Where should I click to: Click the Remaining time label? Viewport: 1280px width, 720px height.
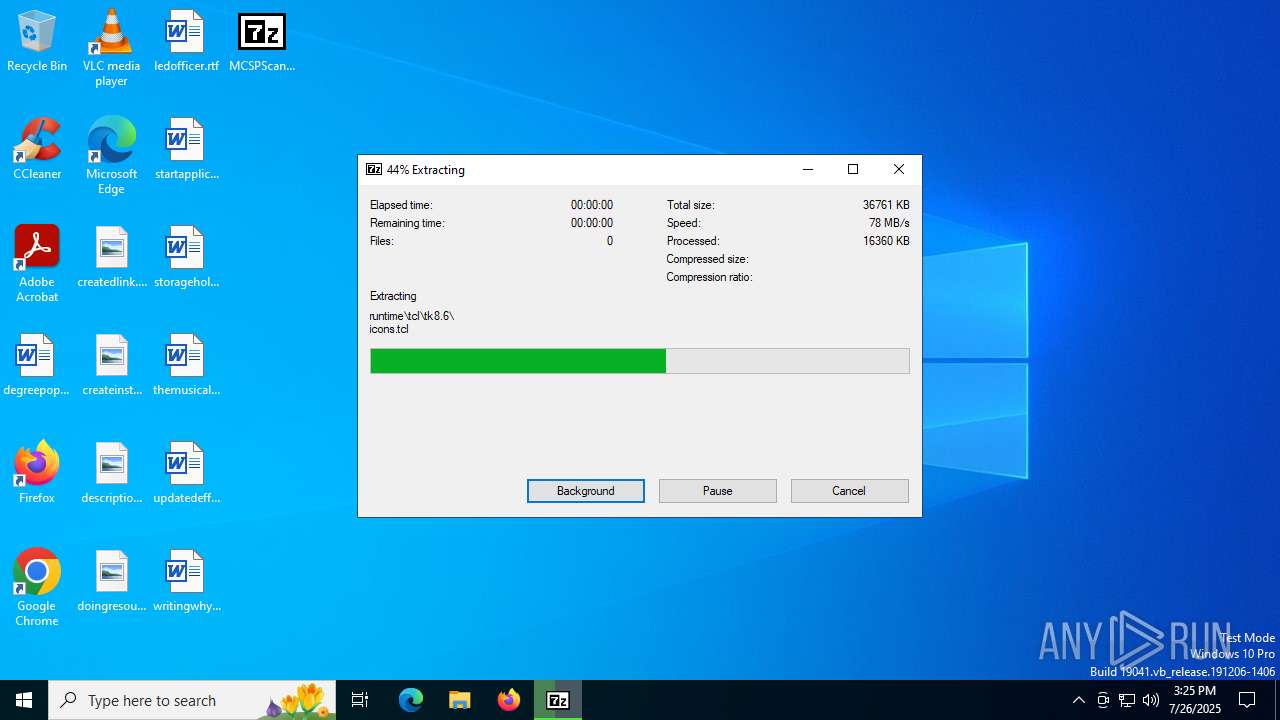coord(407,223)
